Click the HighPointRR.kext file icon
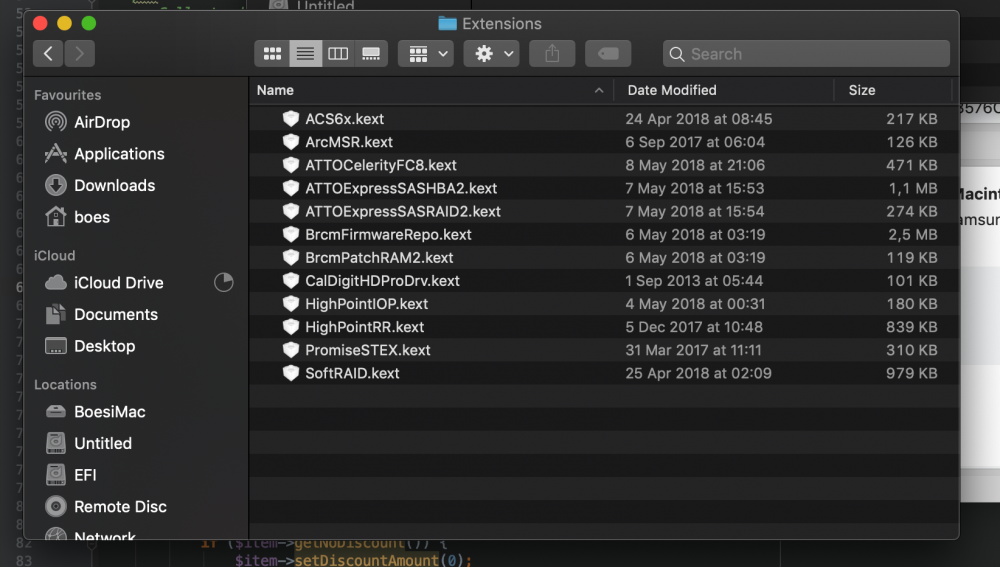 291,327
